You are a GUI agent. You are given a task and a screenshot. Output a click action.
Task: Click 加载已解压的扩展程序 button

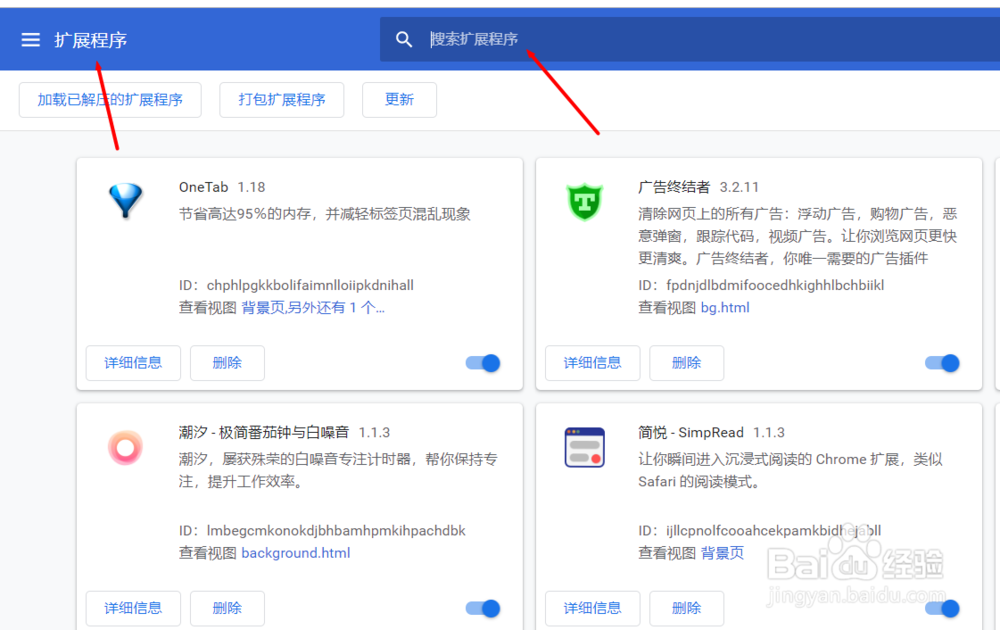[110, 100]
